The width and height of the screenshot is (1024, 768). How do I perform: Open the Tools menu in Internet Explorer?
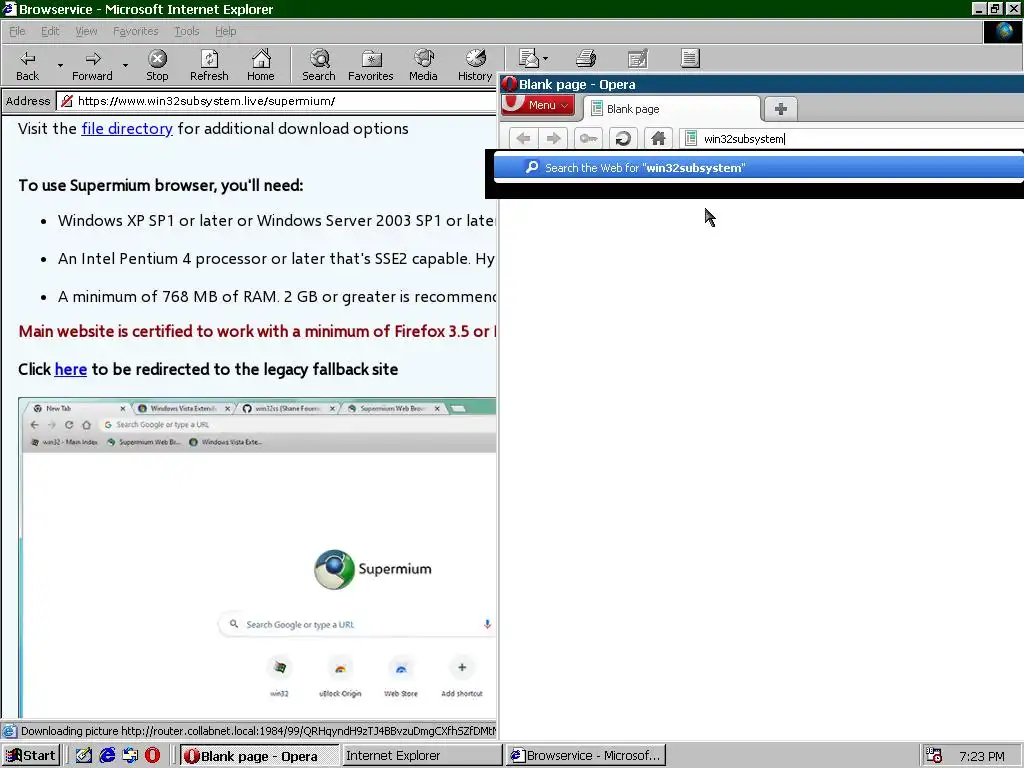coord(187,31)
